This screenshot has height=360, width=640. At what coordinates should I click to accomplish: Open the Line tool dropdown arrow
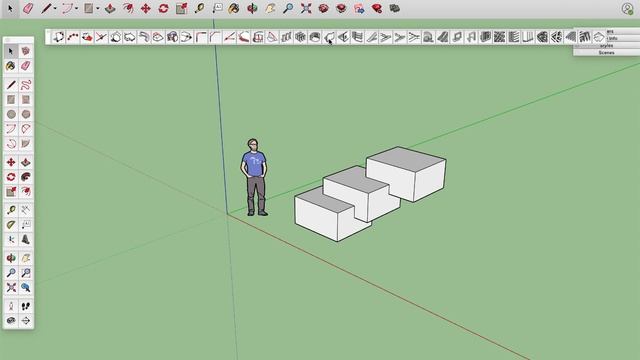coord(55,9)
